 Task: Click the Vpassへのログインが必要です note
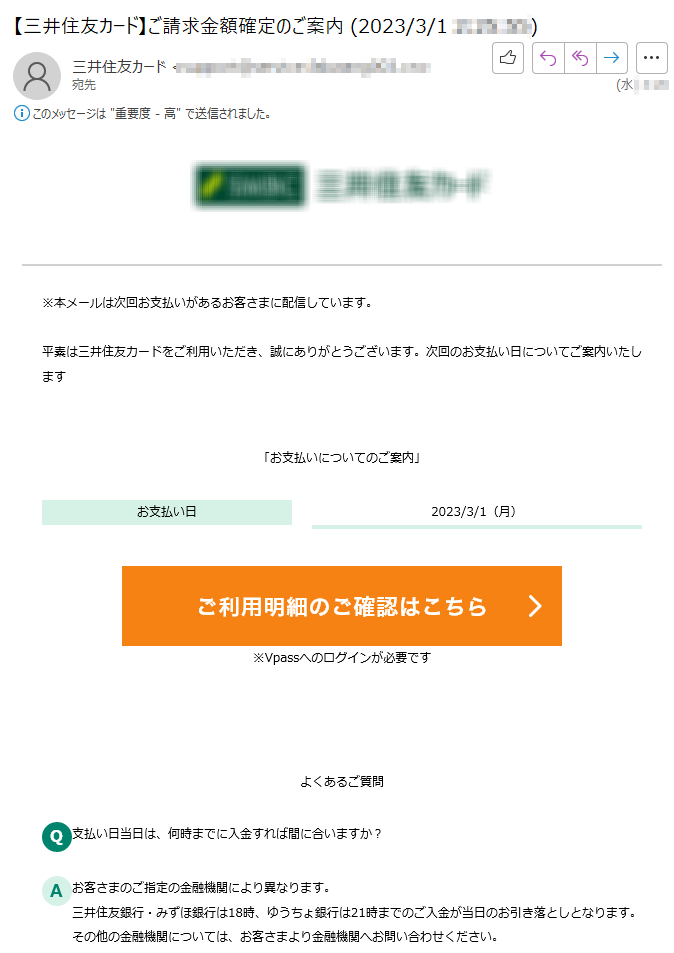(342, 658)
